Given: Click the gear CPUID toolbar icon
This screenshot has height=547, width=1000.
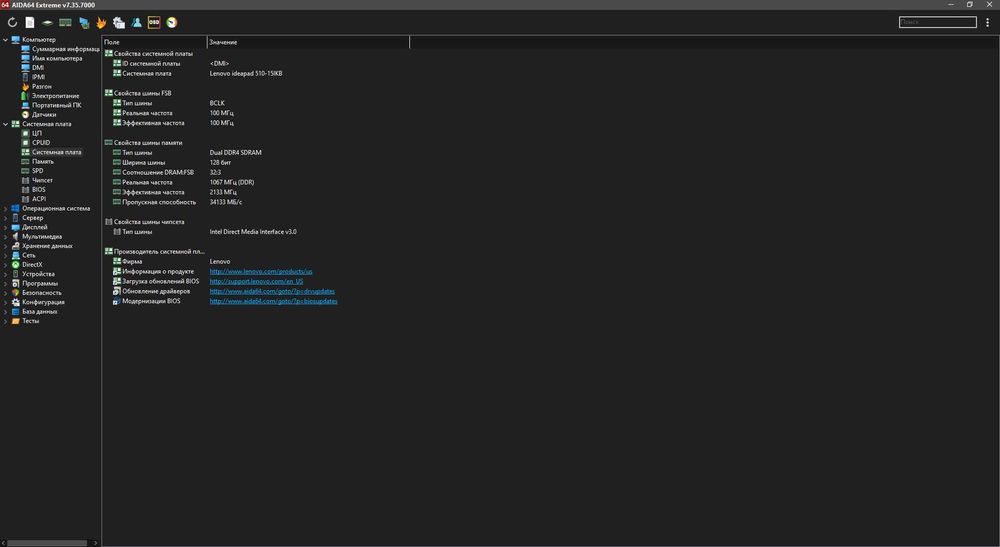Looking at the screenshot, I should (119, 22).
